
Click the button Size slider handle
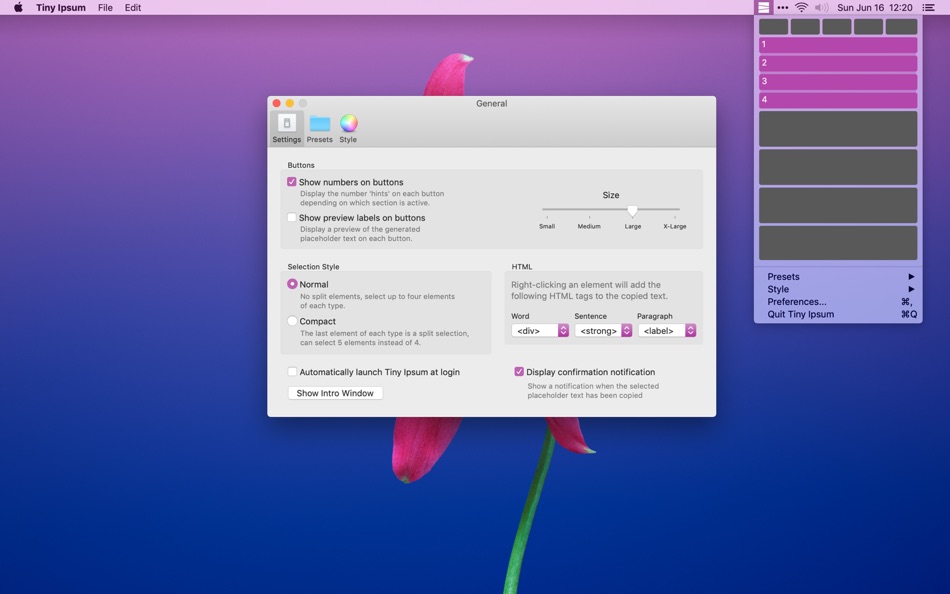(632, 210)
